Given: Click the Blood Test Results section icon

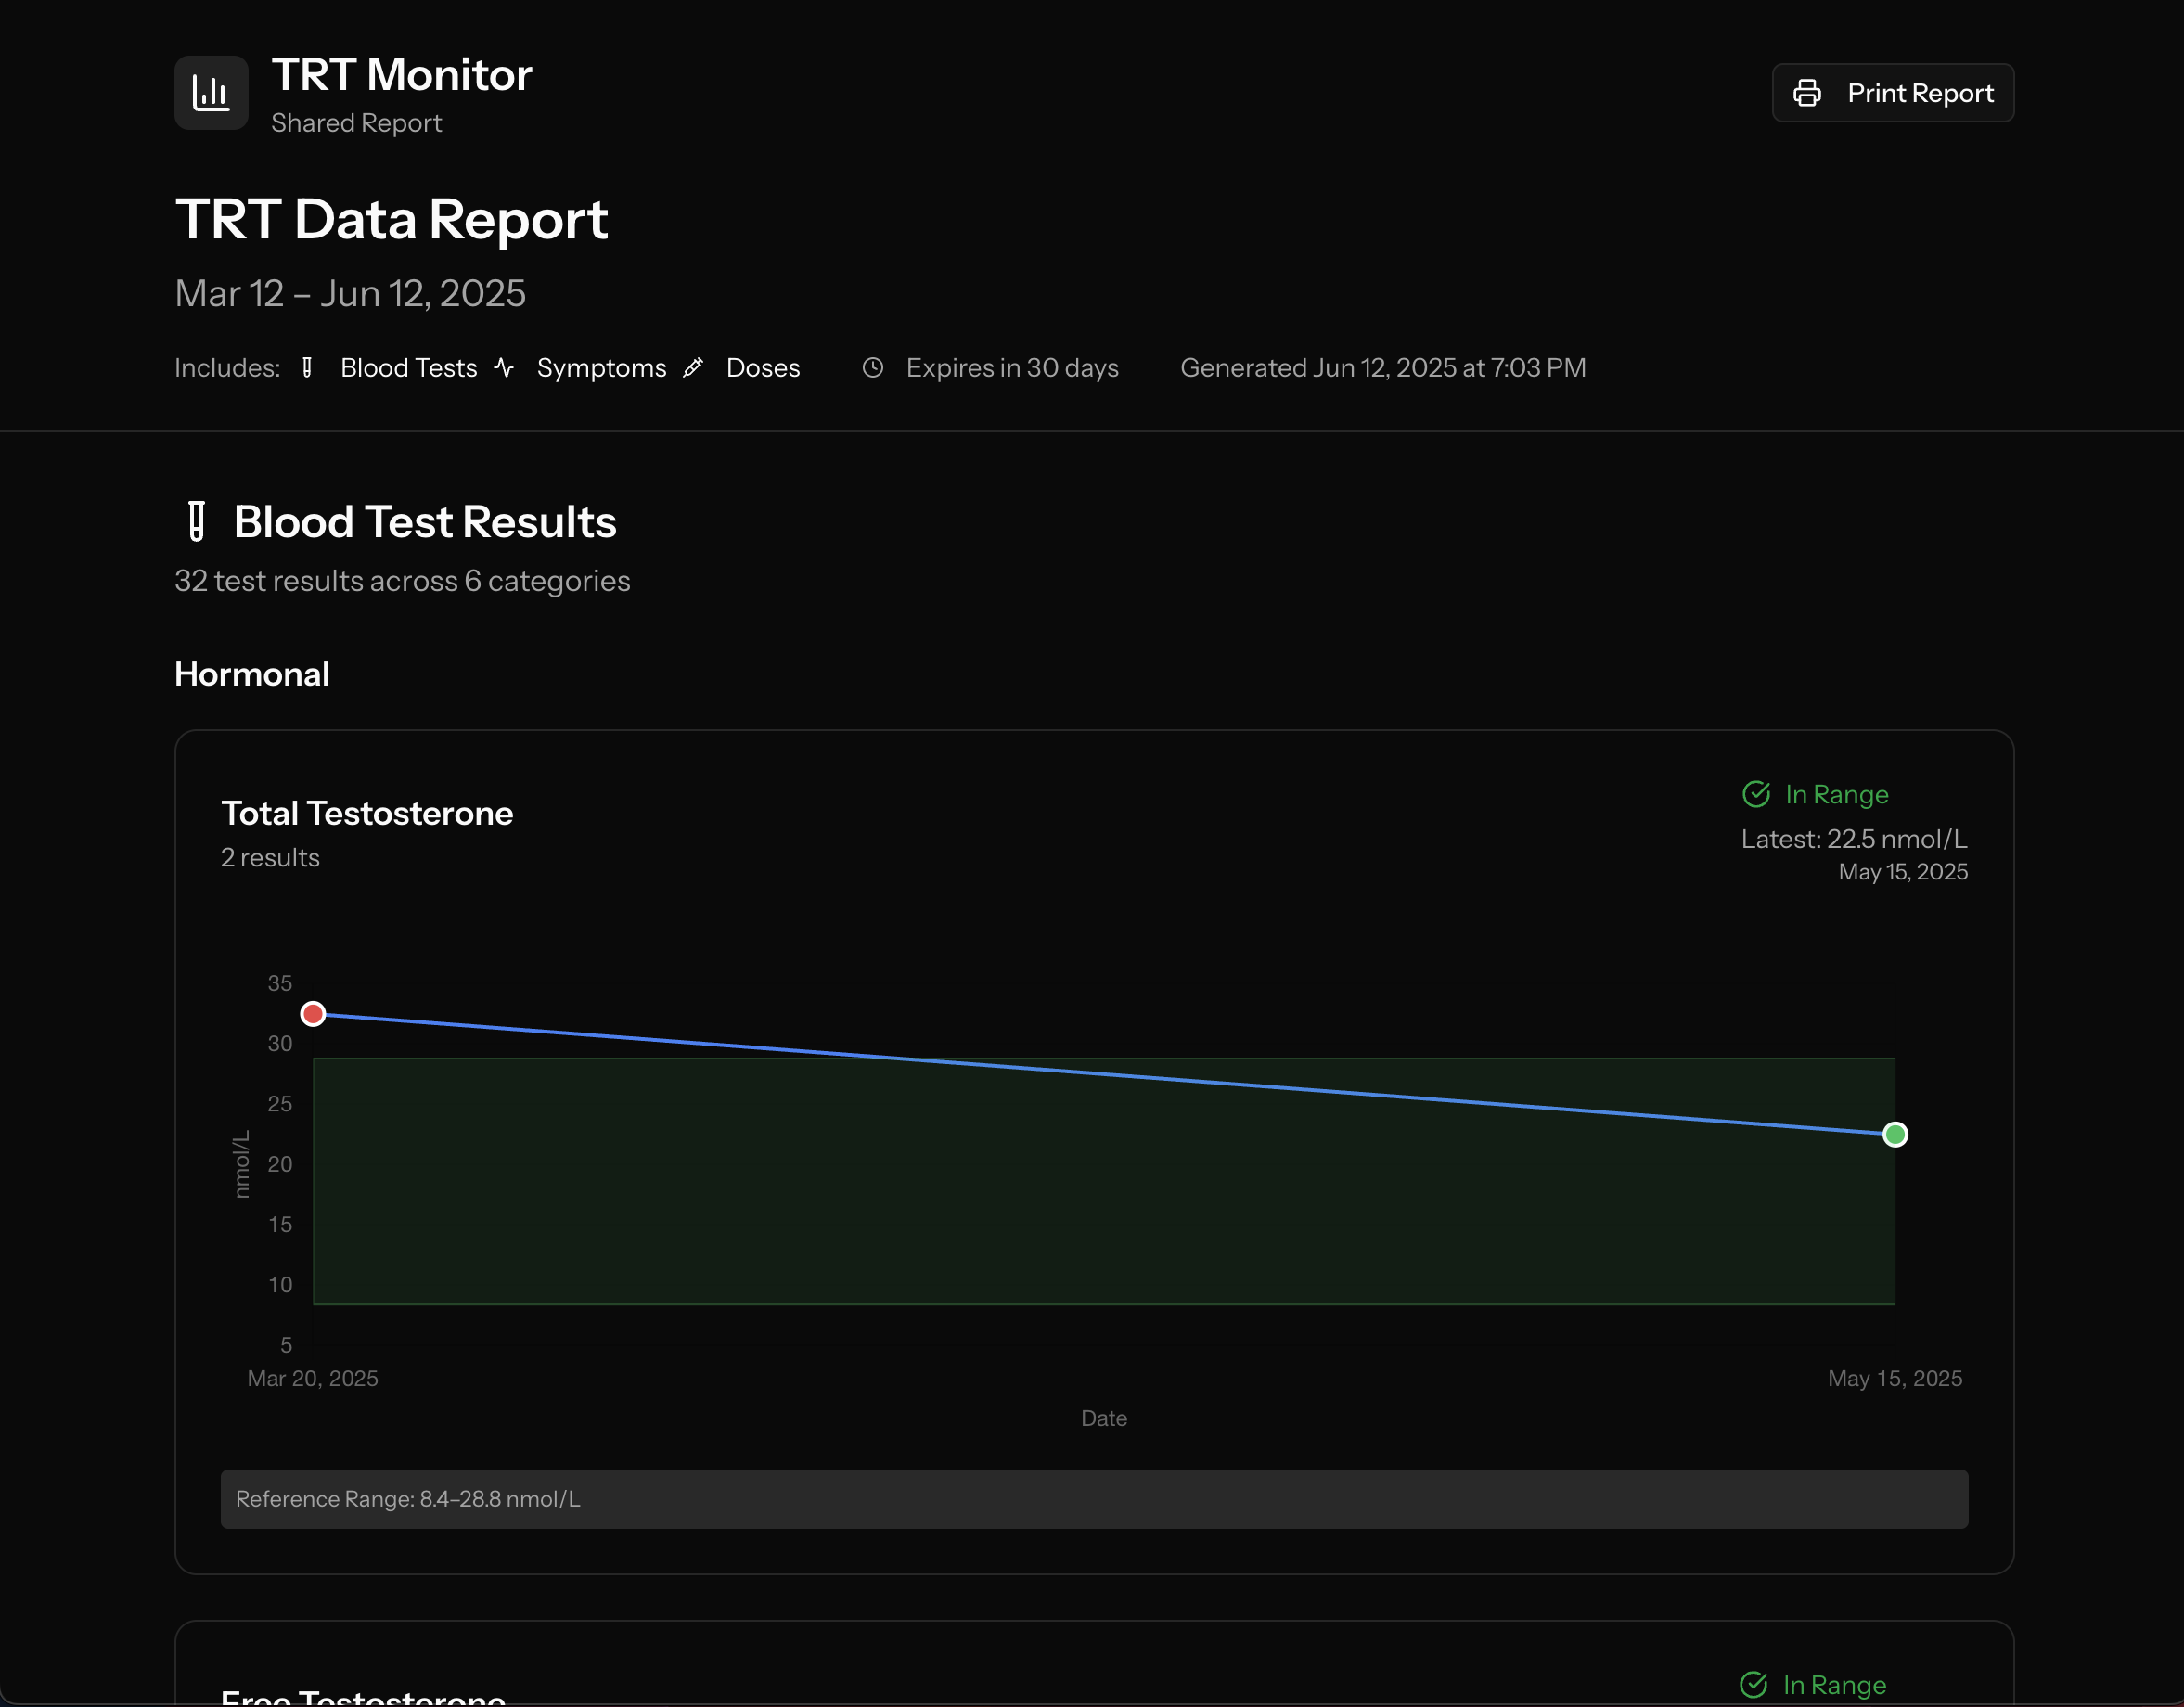Looking at the screenshot, I should [195, 521].
